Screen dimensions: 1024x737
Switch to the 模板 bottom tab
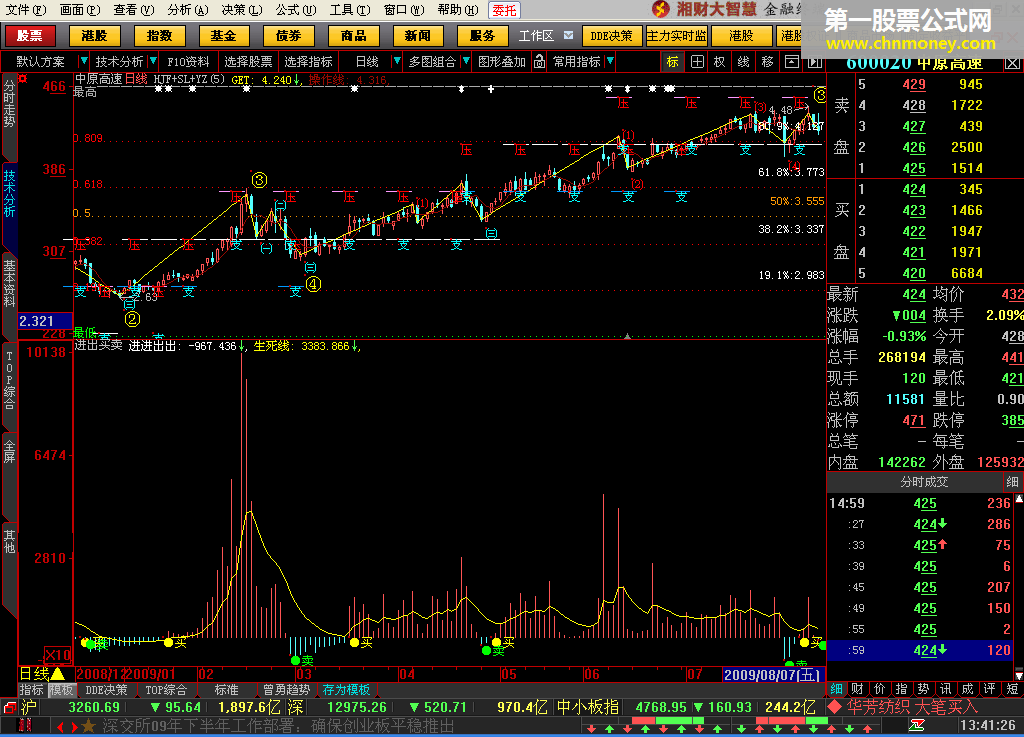(x=61, y=689)
